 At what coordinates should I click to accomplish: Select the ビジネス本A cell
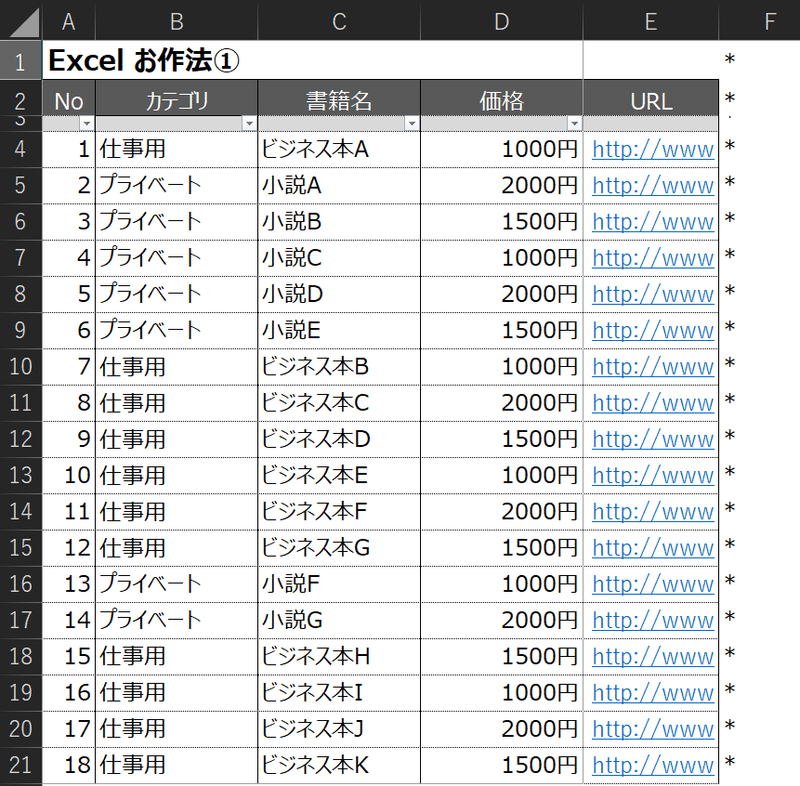coord(339,149)
